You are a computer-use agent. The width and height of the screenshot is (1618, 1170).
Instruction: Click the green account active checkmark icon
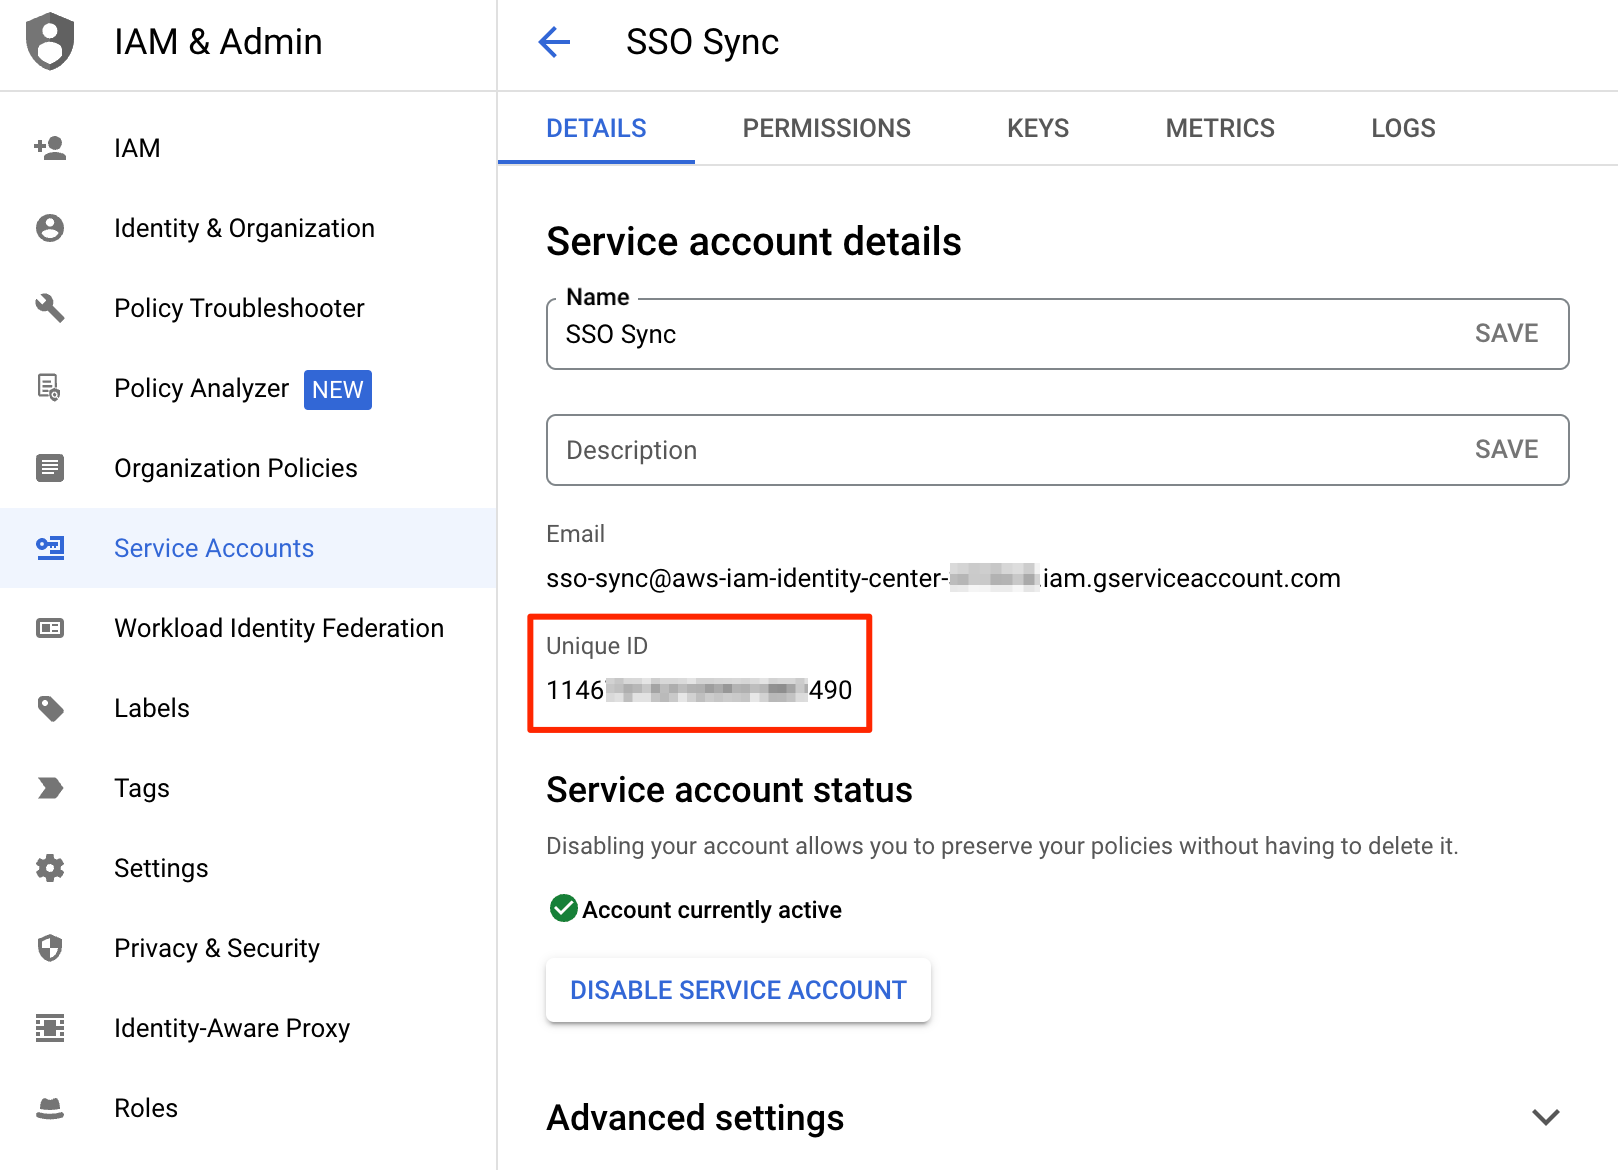click(x=564, y=908)
